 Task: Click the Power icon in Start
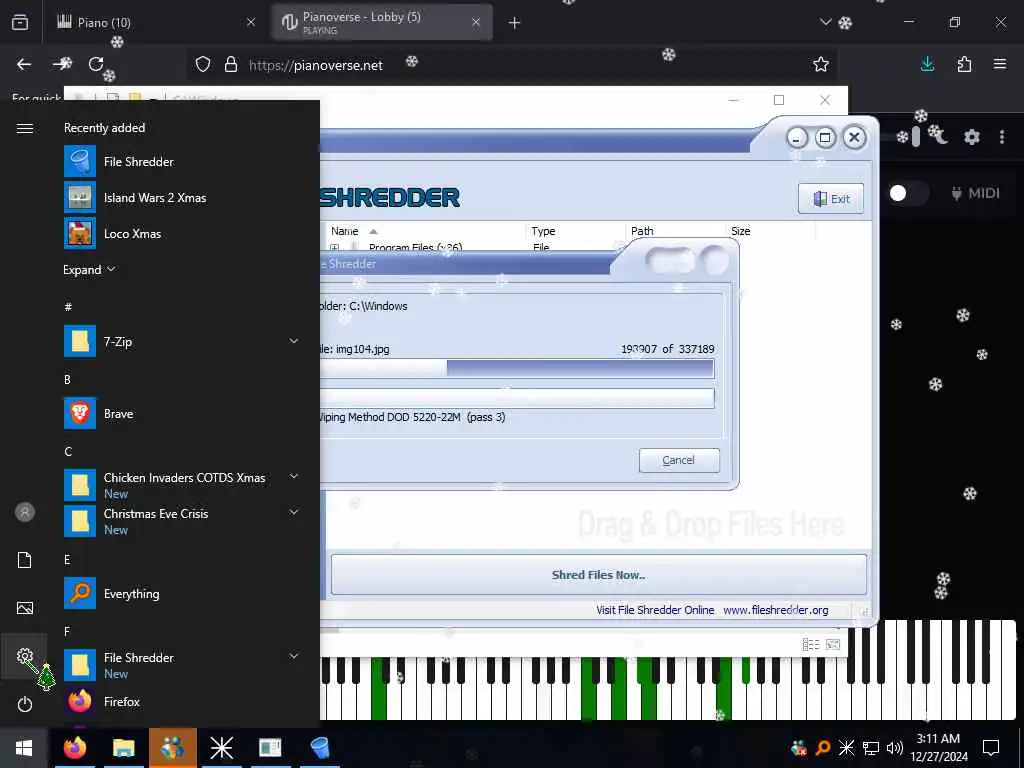pos(25,704)
